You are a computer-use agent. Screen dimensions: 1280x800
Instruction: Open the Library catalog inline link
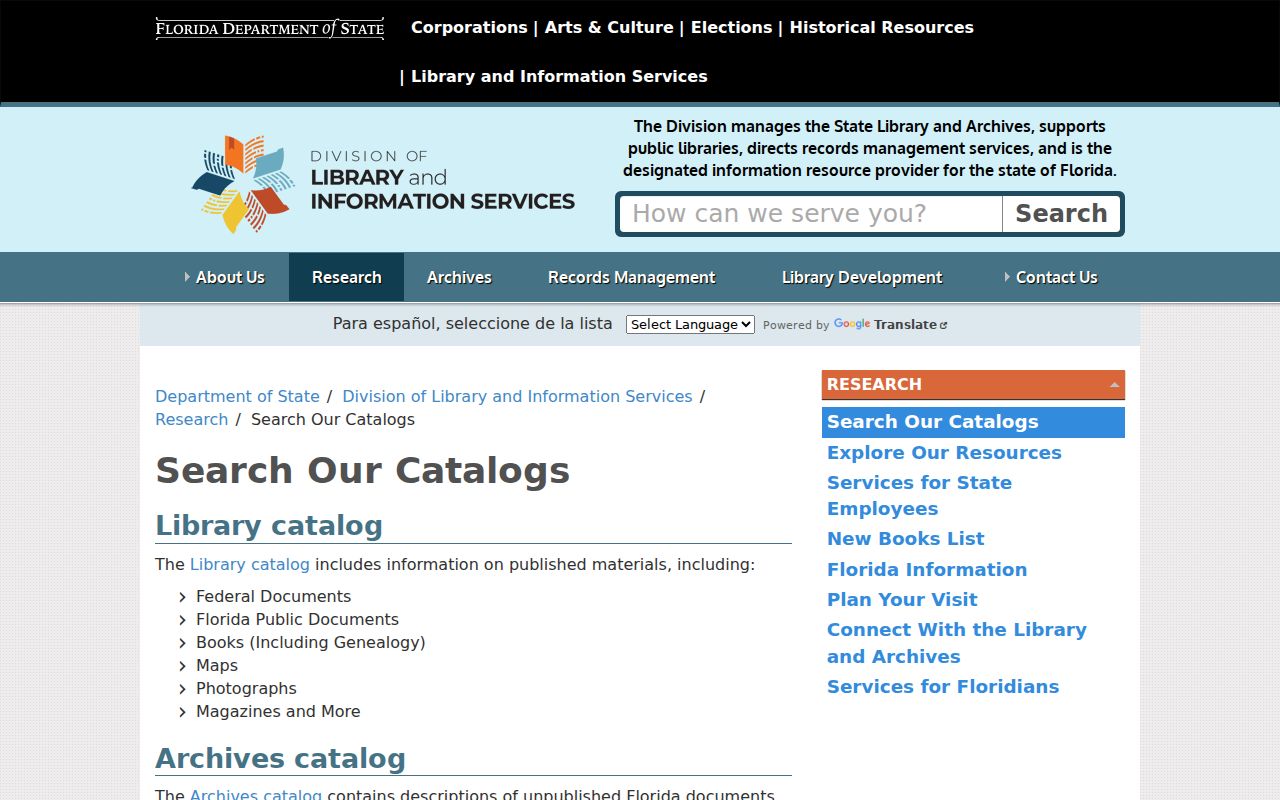click(250, 564)
